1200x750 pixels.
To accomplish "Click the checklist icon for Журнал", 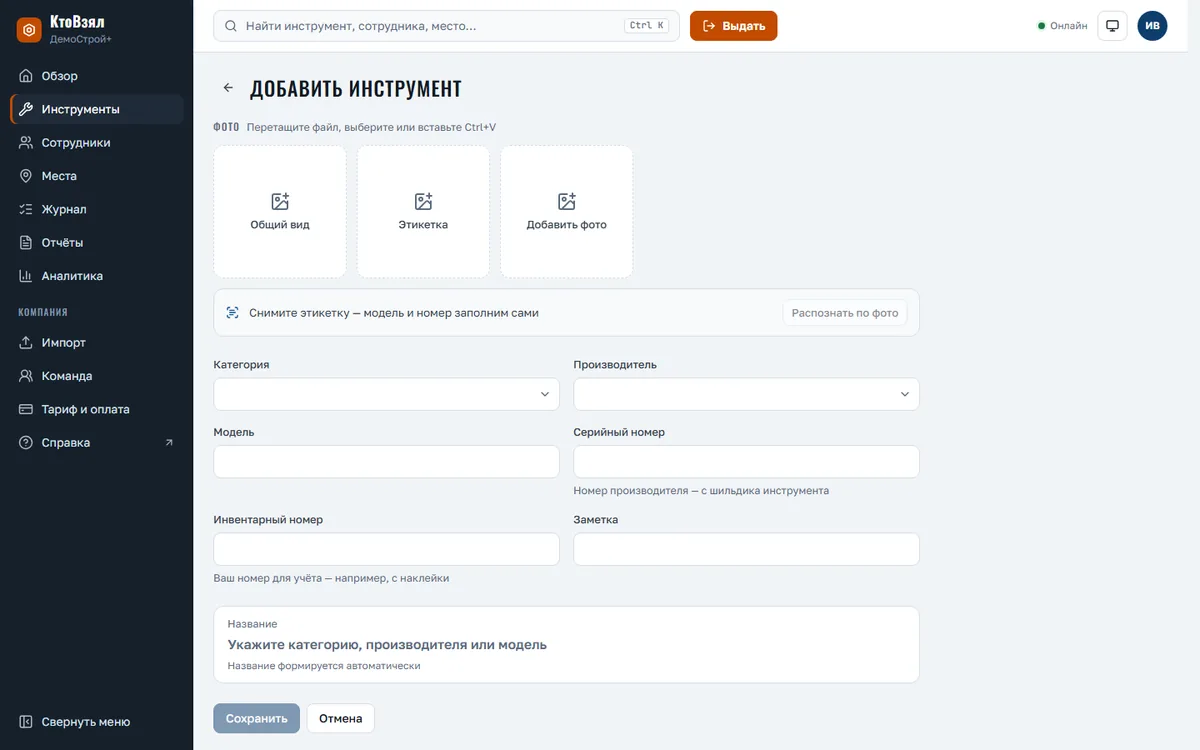I will point(26,209).
